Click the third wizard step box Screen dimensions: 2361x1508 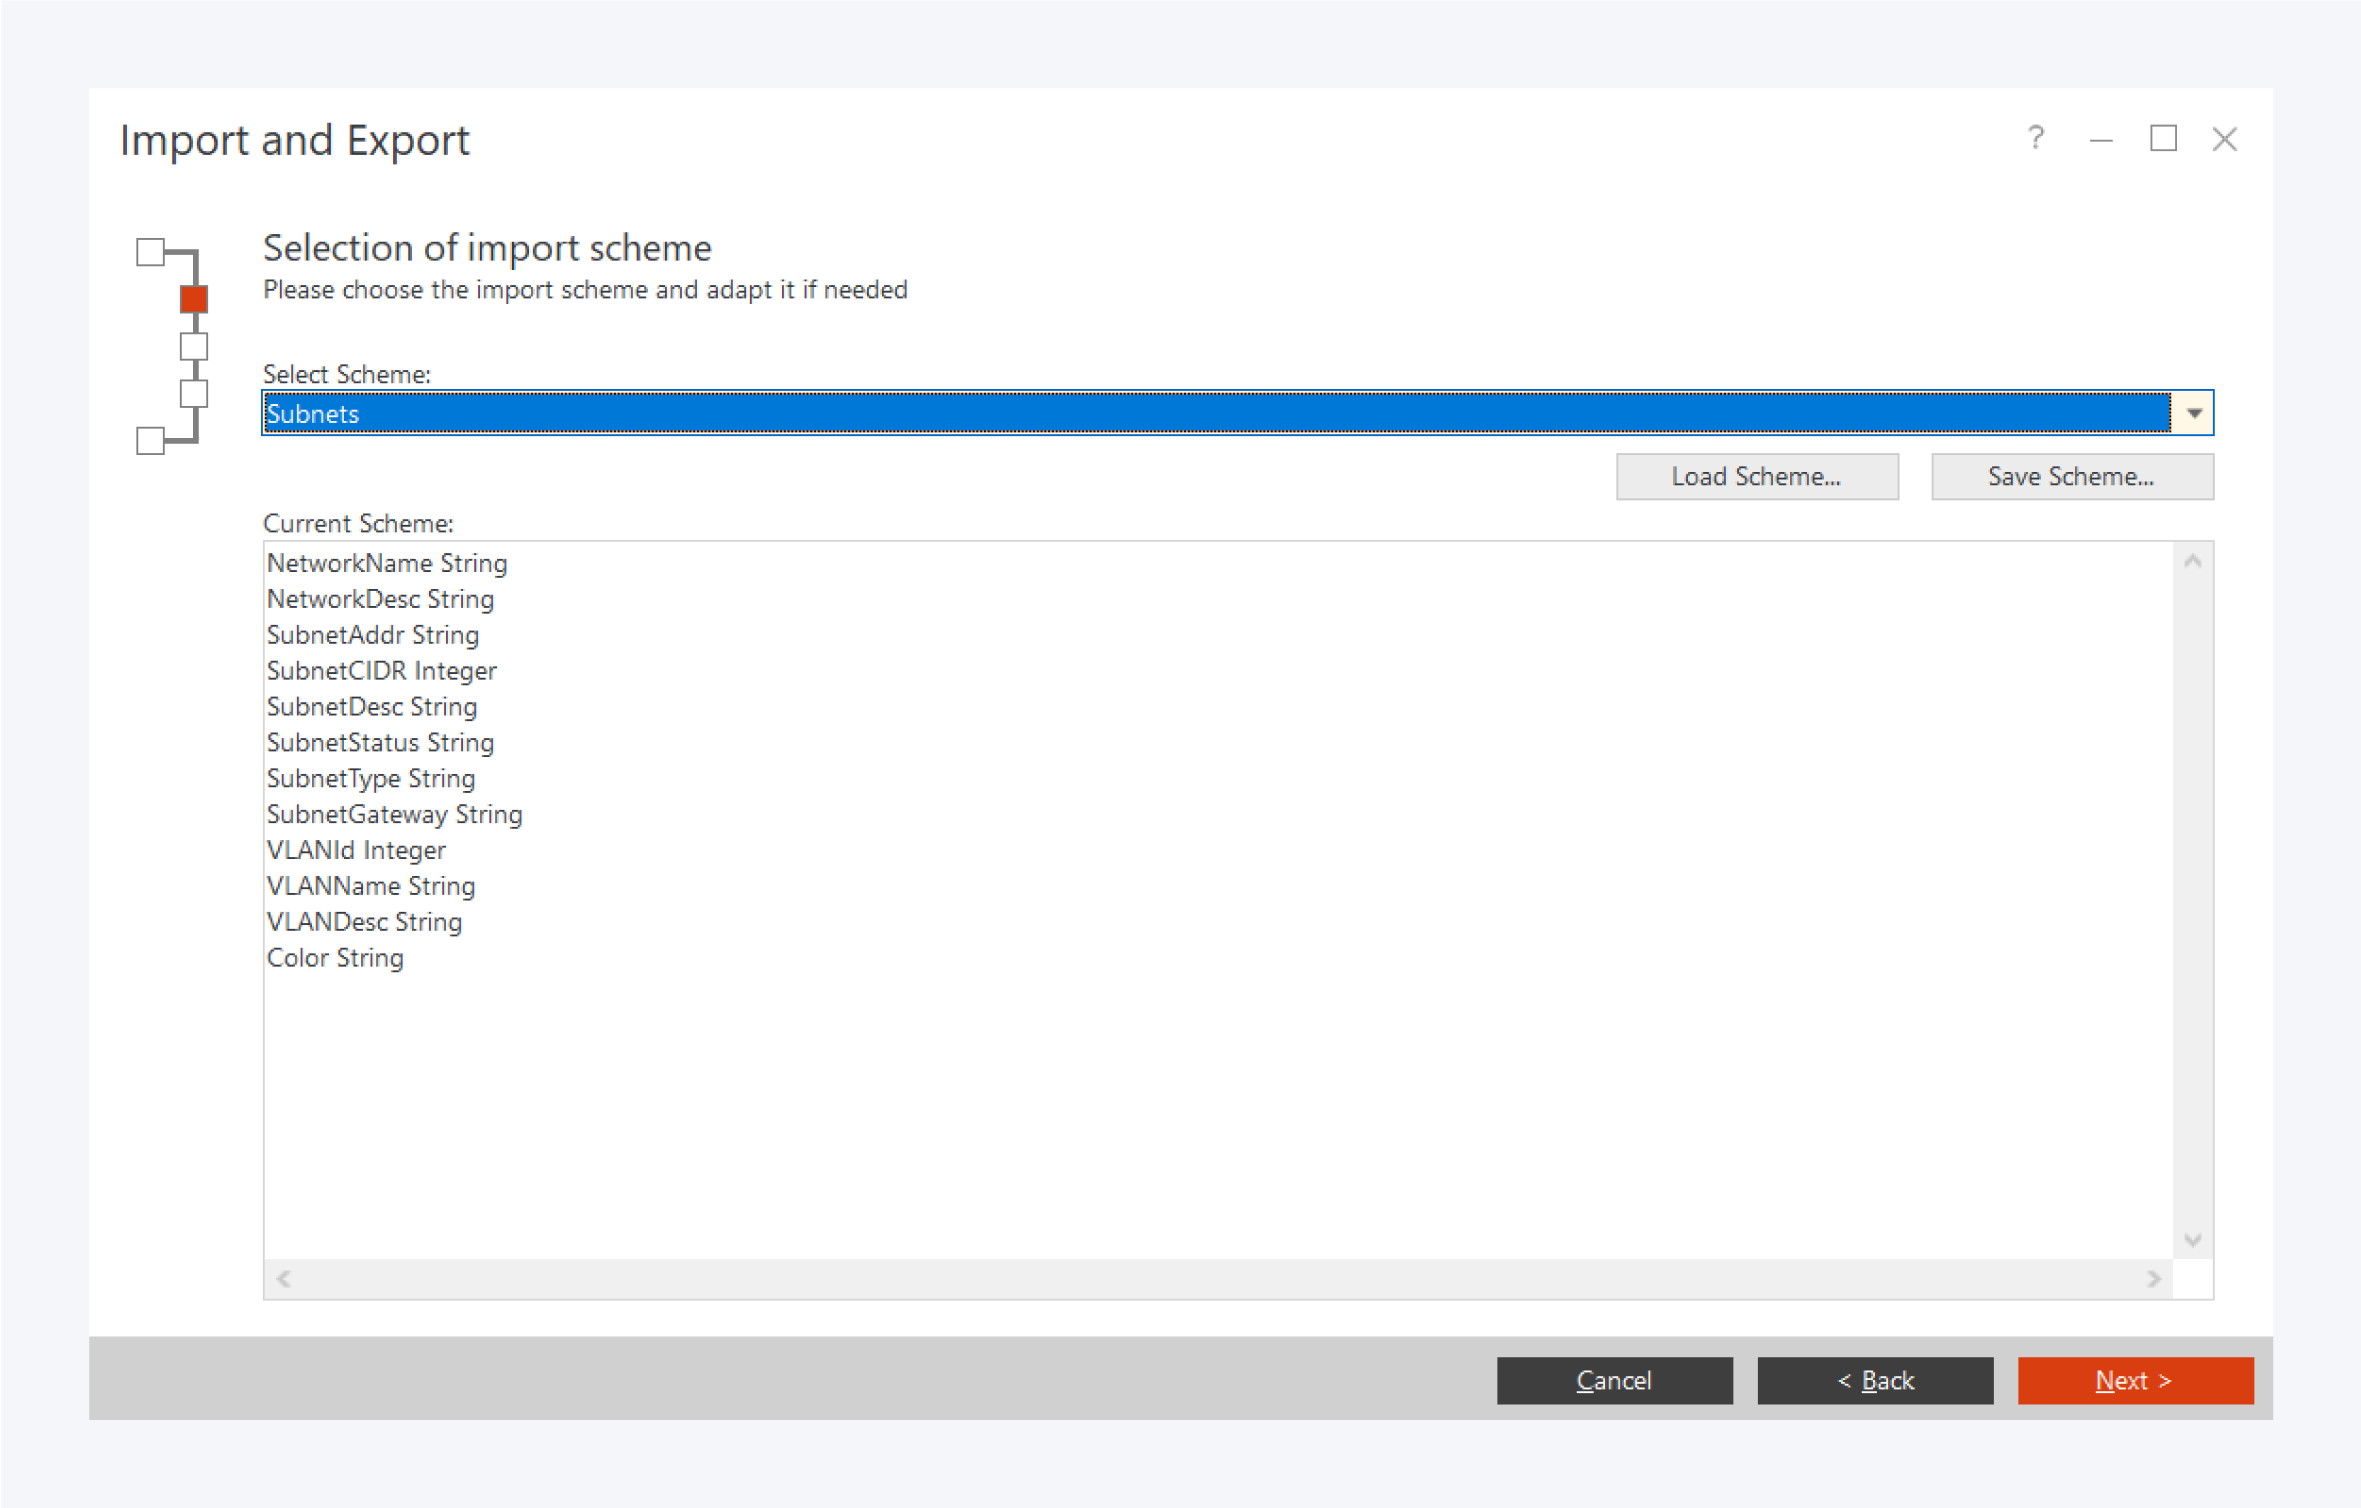[x=194, y=347]
